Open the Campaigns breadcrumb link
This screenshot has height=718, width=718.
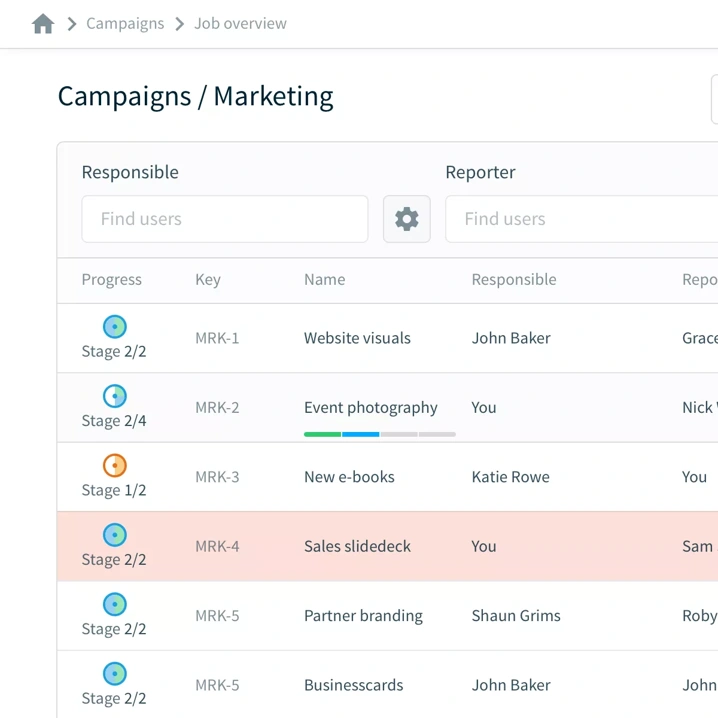pyautogui.click(x=125, y=24)
